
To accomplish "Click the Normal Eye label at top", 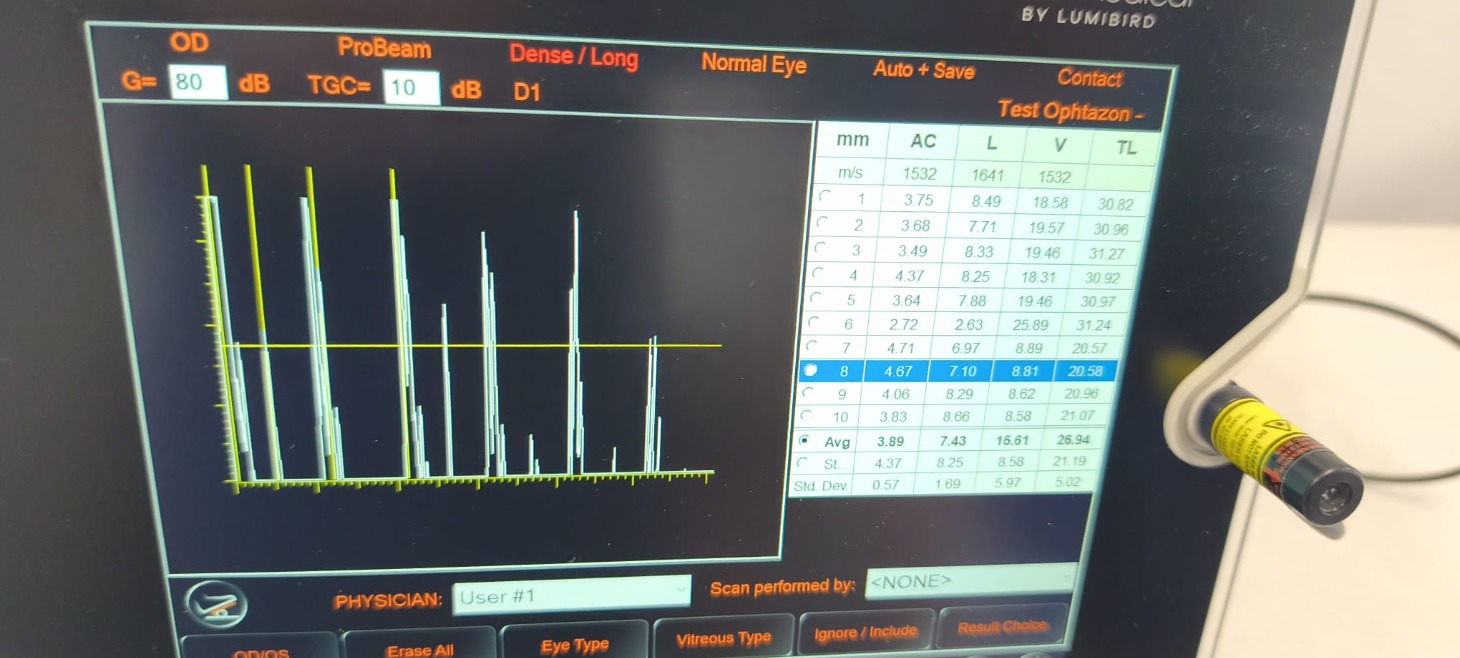I will tap(753, 64).
